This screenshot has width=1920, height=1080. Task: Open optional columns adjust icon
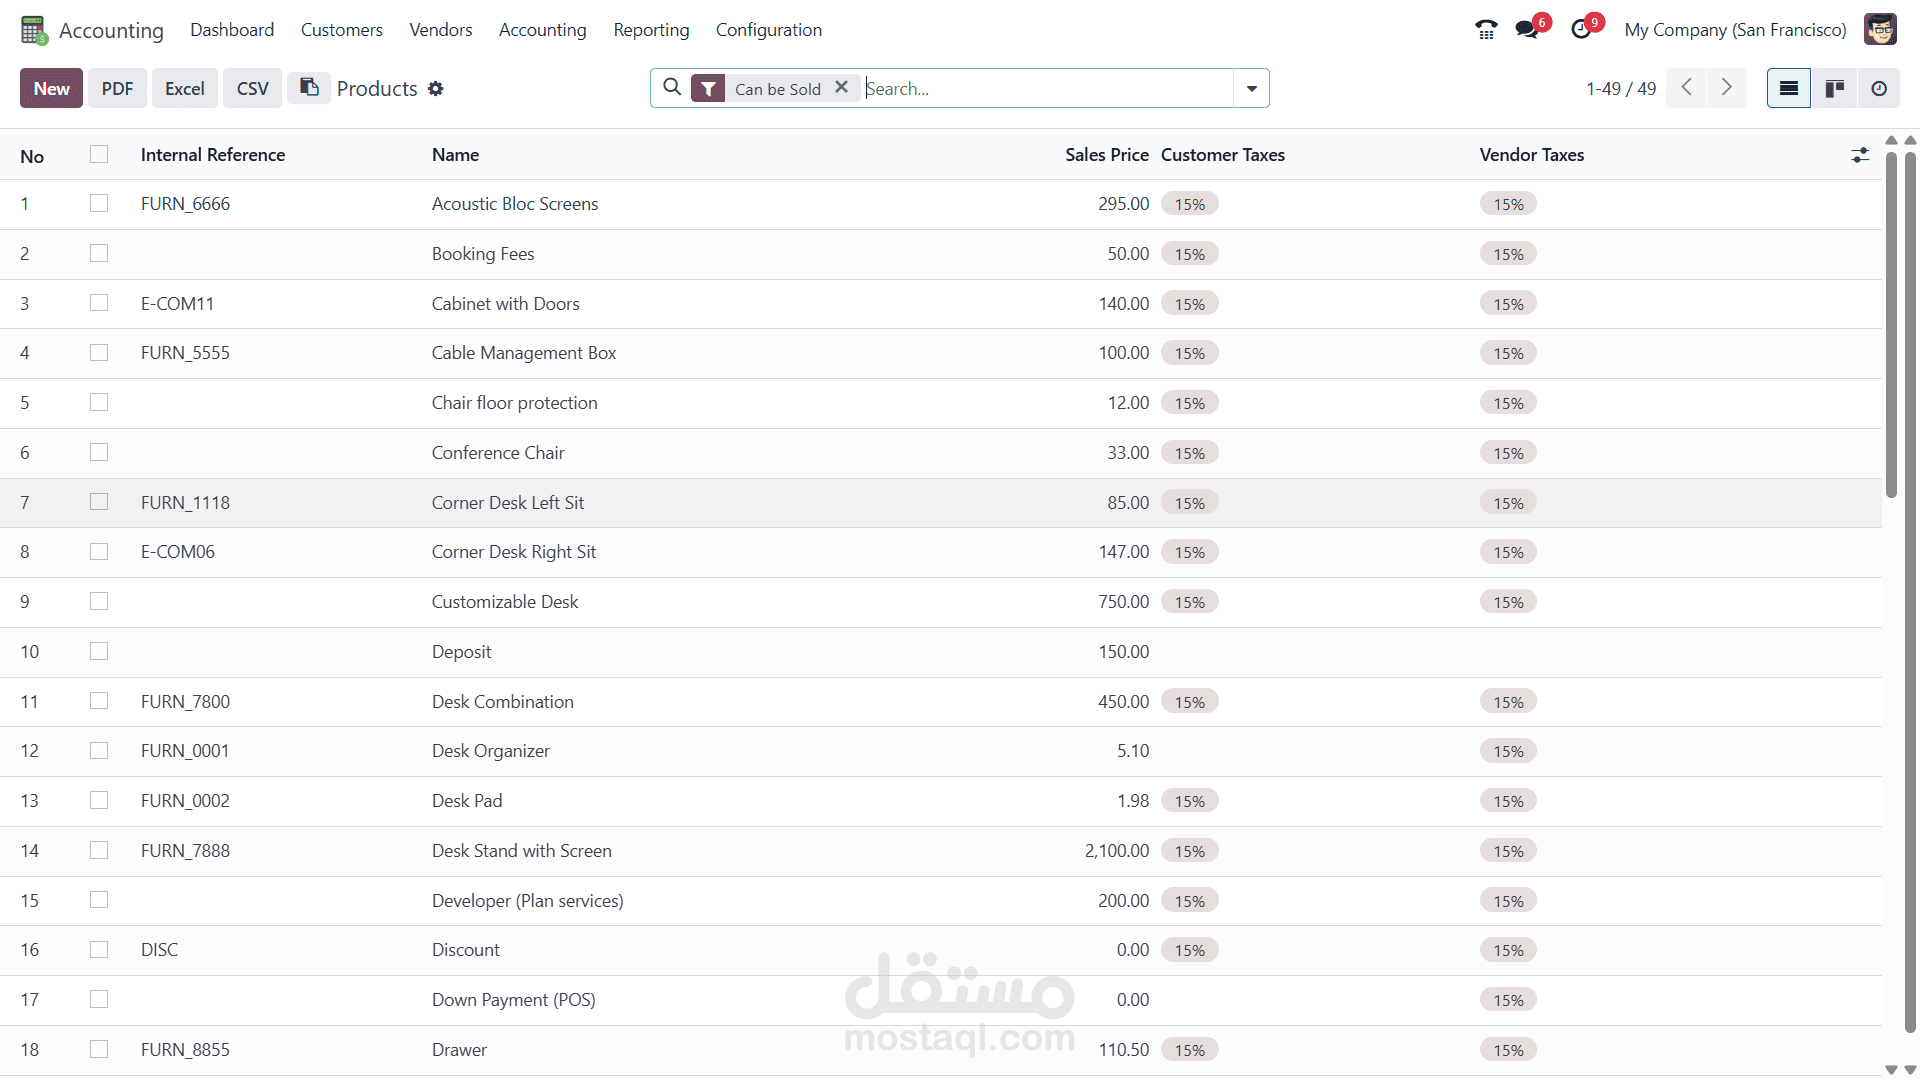pos(1859,155)
